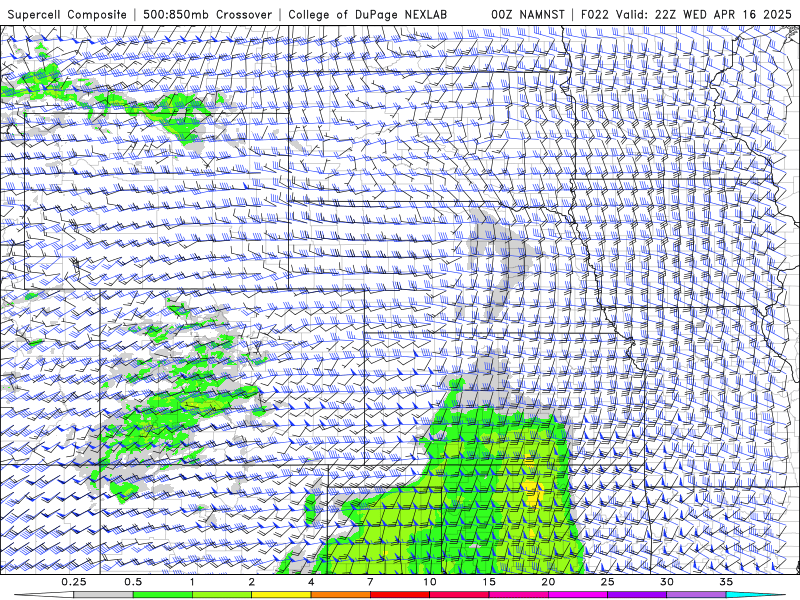The height and width of the screenshot is (600, 800).
Task: Click the cyan color bar end segment
Action: (x=755, y=595)
